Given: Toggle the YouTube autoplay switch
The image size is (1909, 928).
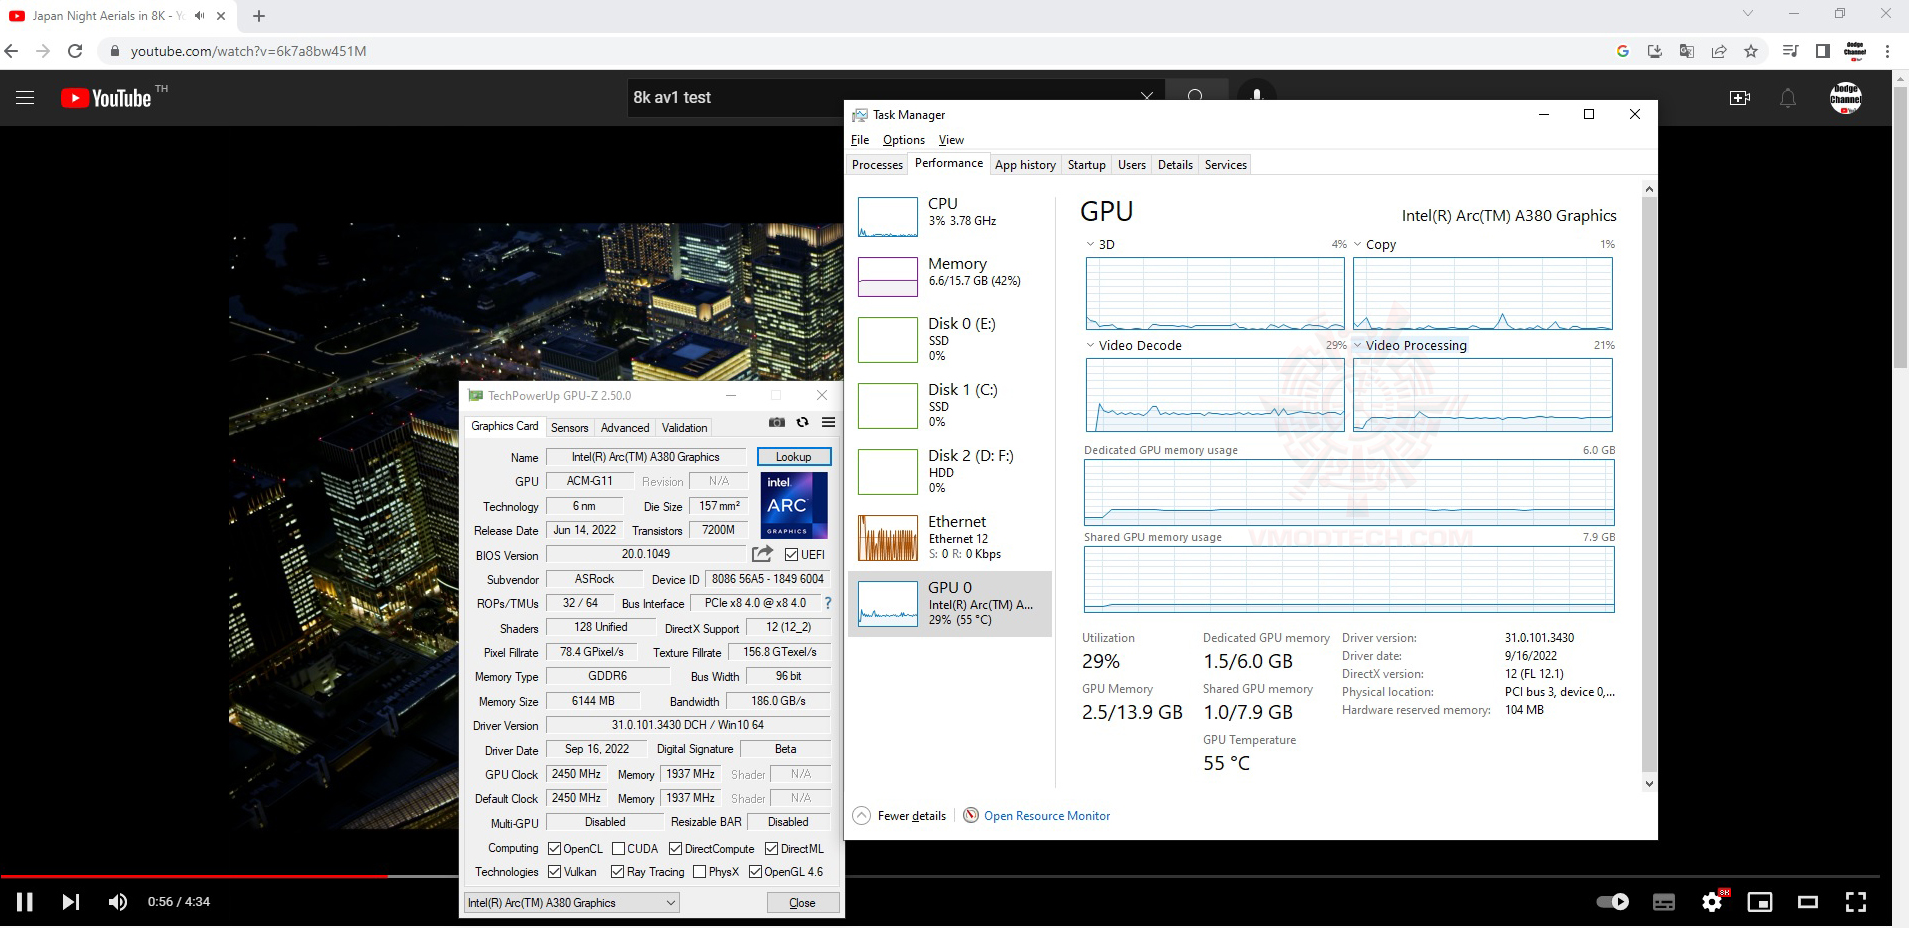Looking at the screenshot, I should (1612, 902).
